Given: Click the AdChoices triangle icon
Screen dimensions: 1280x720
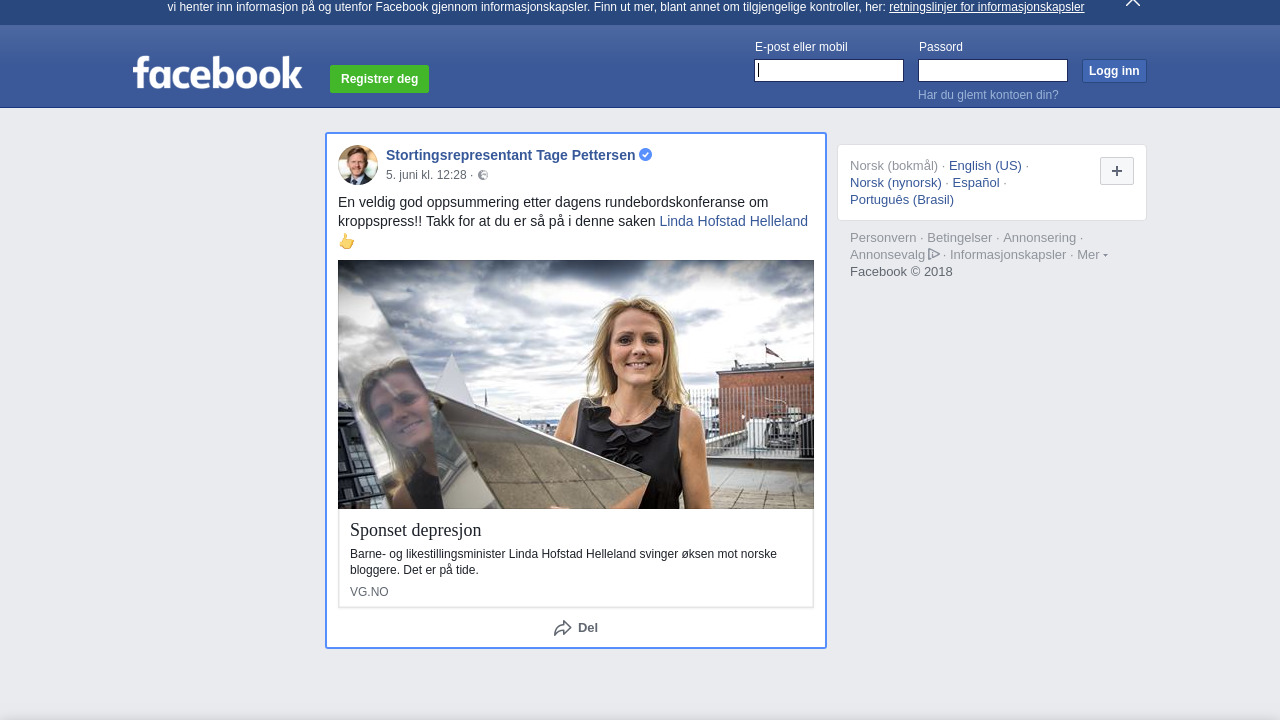Looking at the screenshot, I should tap(934, 254).
